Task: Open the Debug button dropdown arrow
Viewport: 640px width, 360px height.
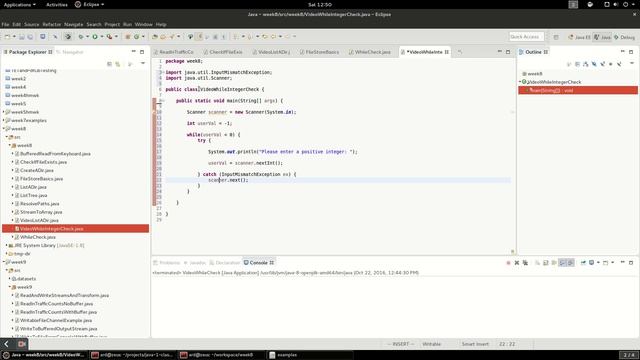Action: tap(87, 37)
